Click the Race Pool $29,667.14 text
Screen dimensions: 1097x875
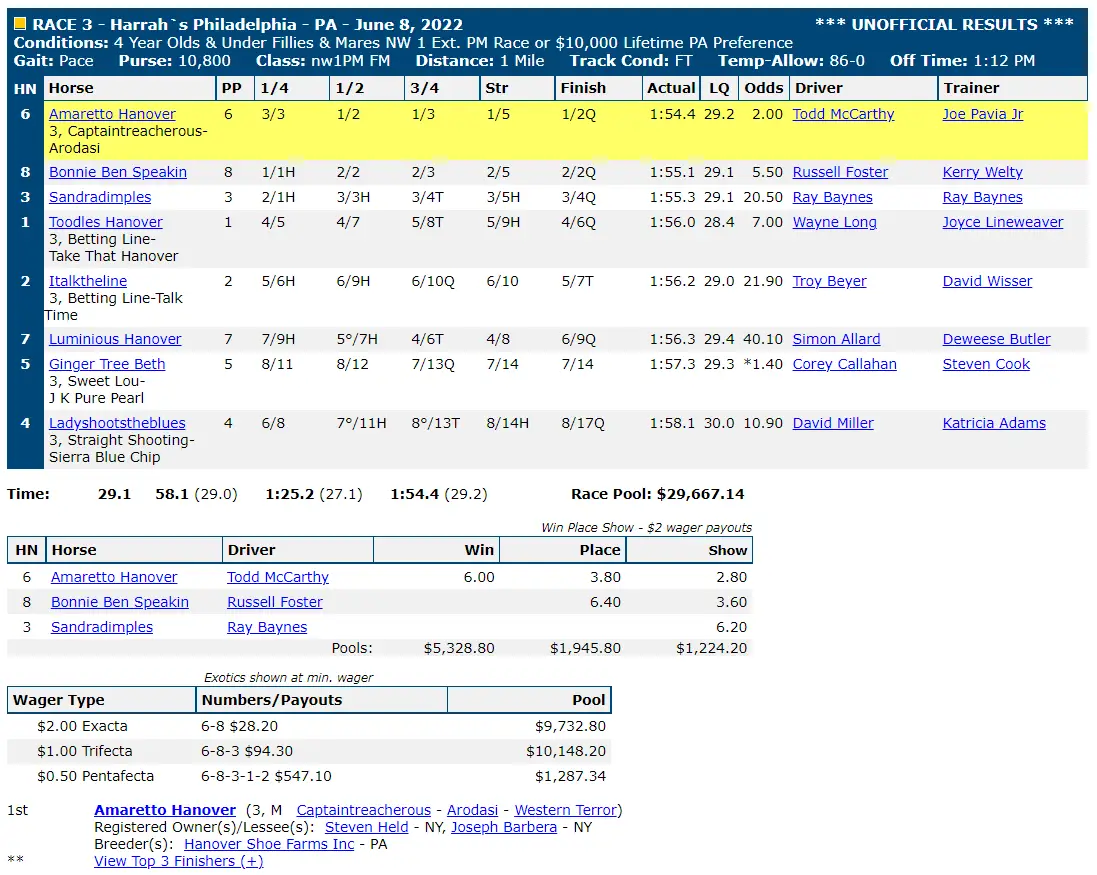658,495
